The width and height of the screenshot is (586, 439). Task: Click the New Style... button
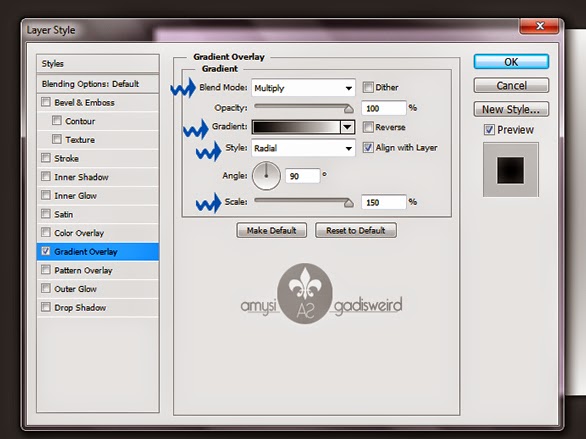coord(511,109)
